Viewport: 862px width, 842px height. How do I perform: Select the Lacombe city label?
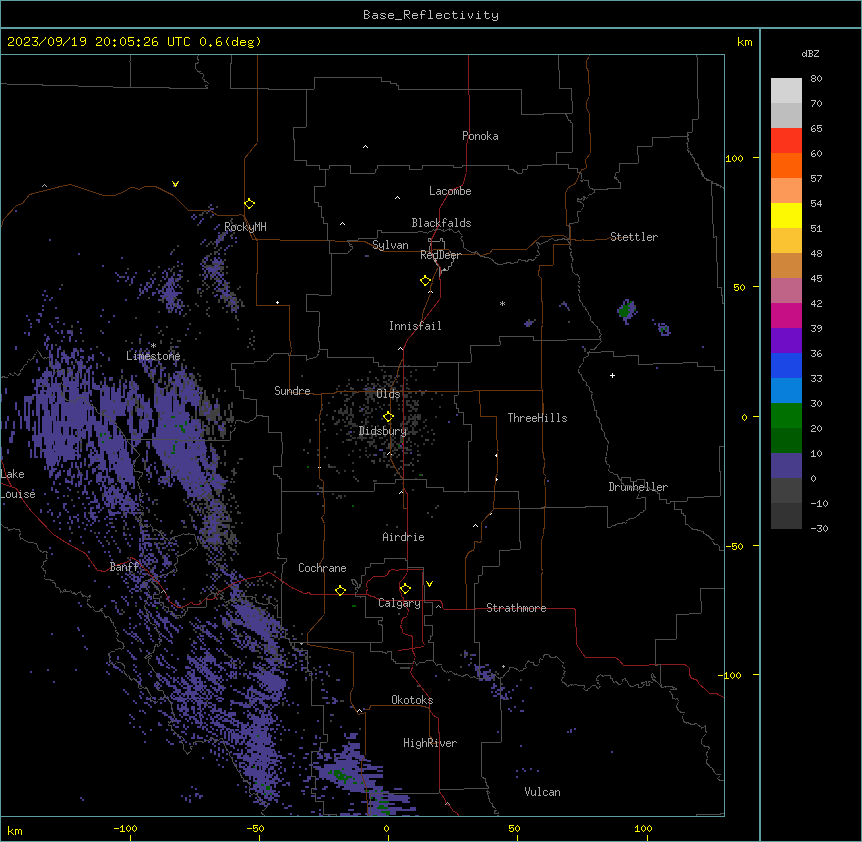click(450, 191)
